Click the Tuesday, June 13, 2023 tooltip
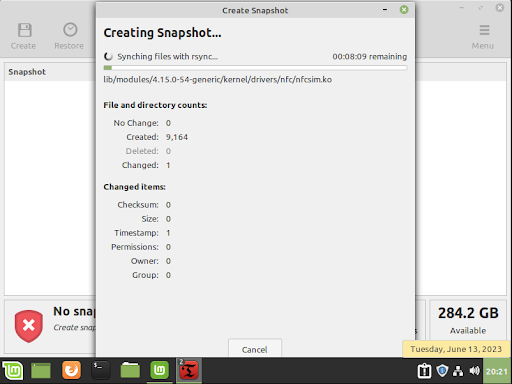 [x=456, y=349]
